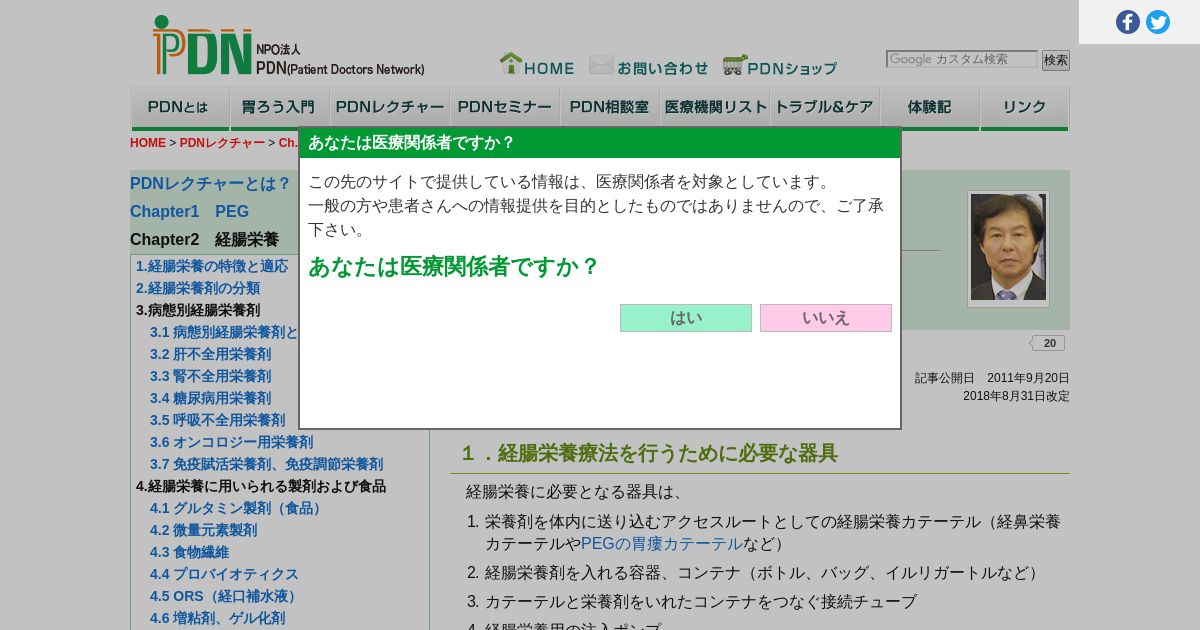
Task: Open PDNショップ link with cart icon
Action: (x=780, y=66)
